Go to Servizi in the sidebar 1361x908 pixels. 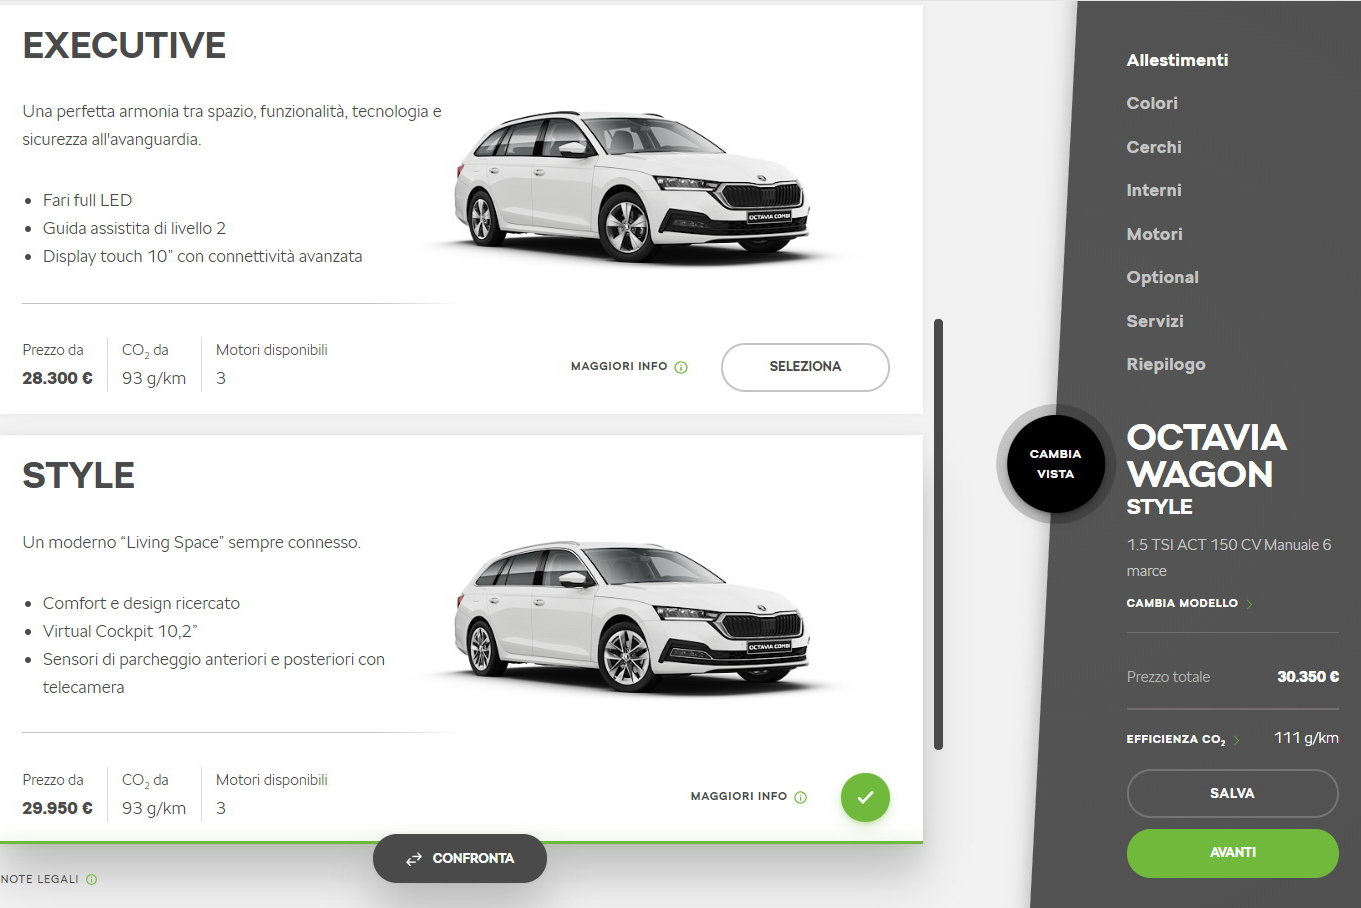point(1154,321)
